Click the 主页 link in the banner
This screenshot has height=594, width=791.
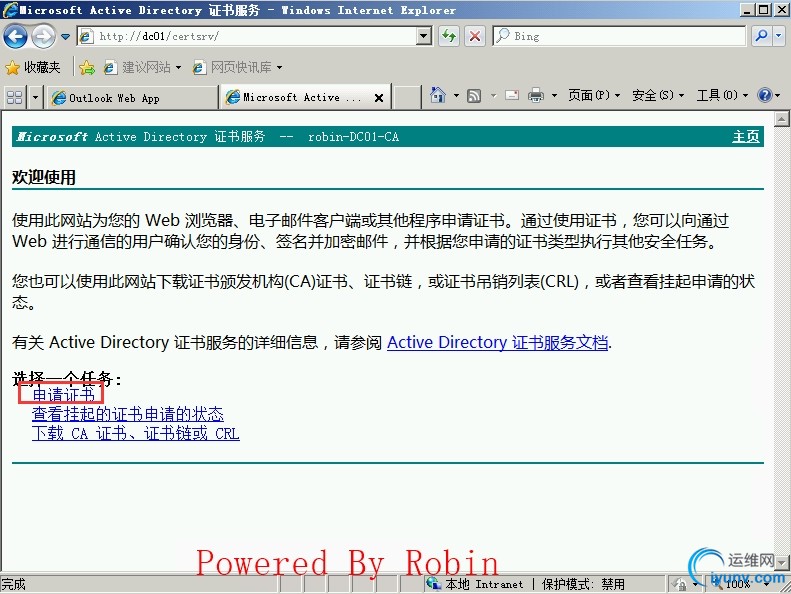(746, 136)
